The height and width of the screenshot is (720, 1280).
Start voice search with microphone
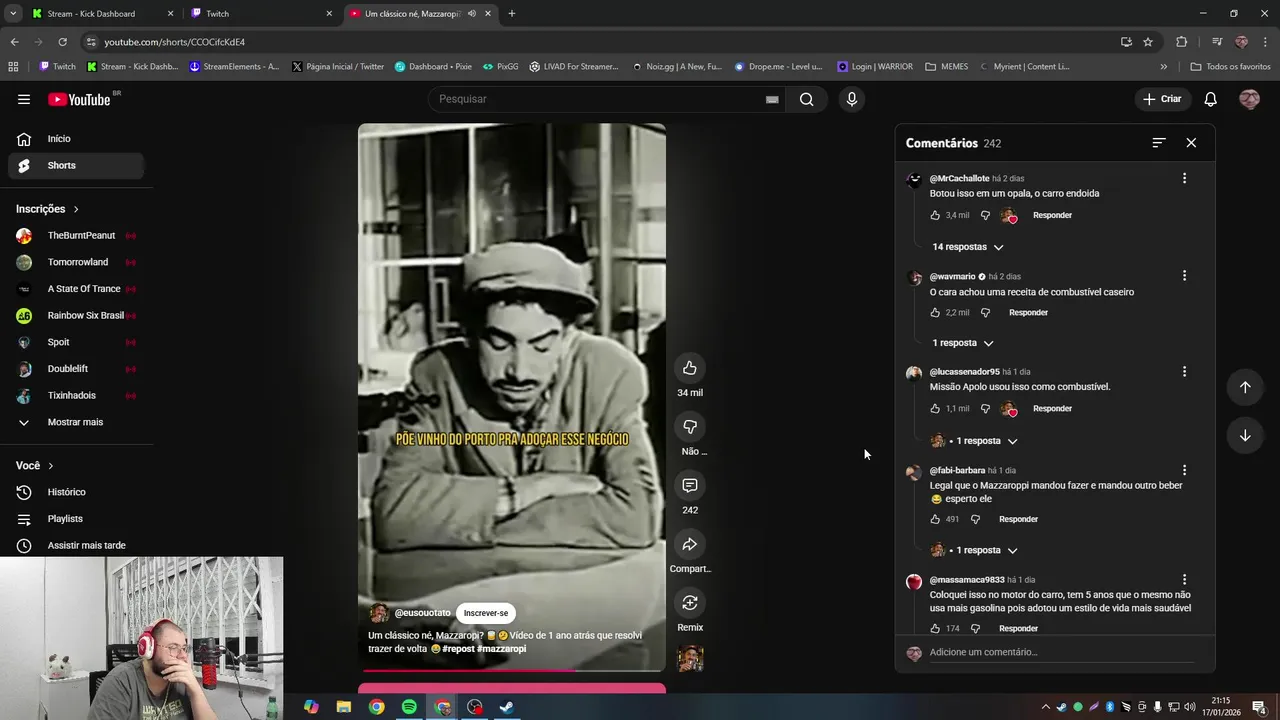pos(851,99)
